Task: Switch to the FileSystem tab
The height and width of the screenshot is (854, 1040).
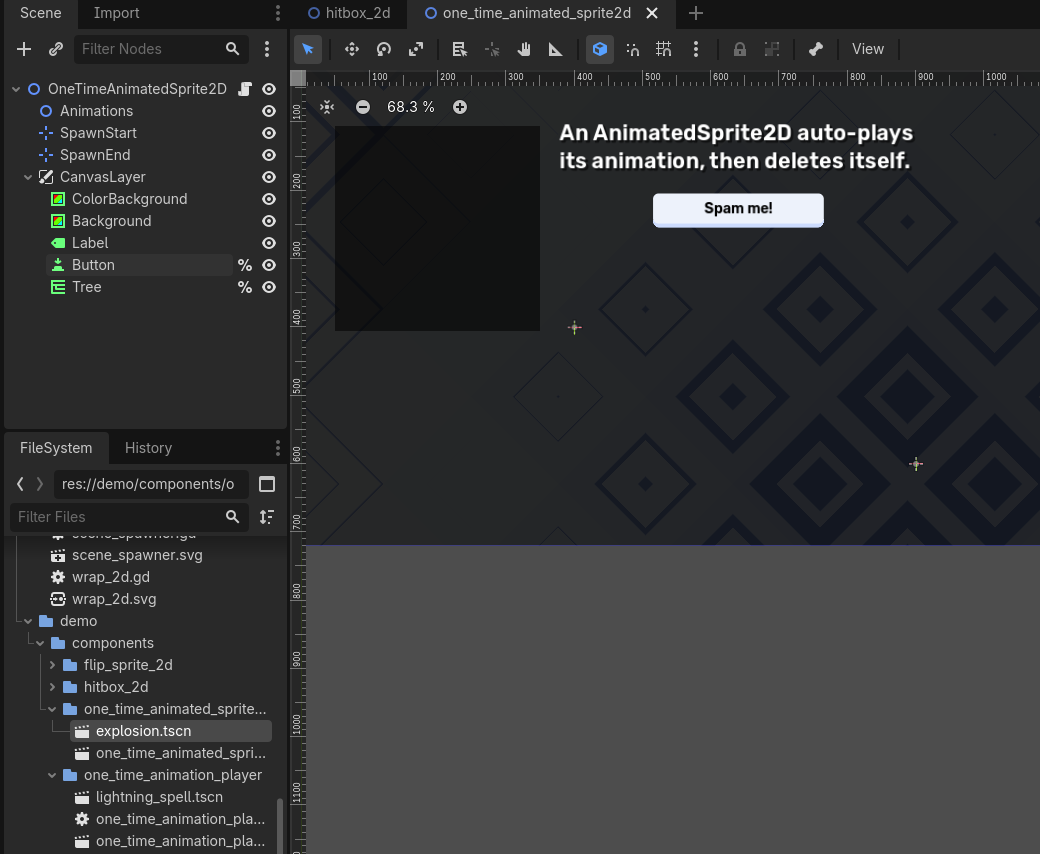Action: click(x=56, y=448)
